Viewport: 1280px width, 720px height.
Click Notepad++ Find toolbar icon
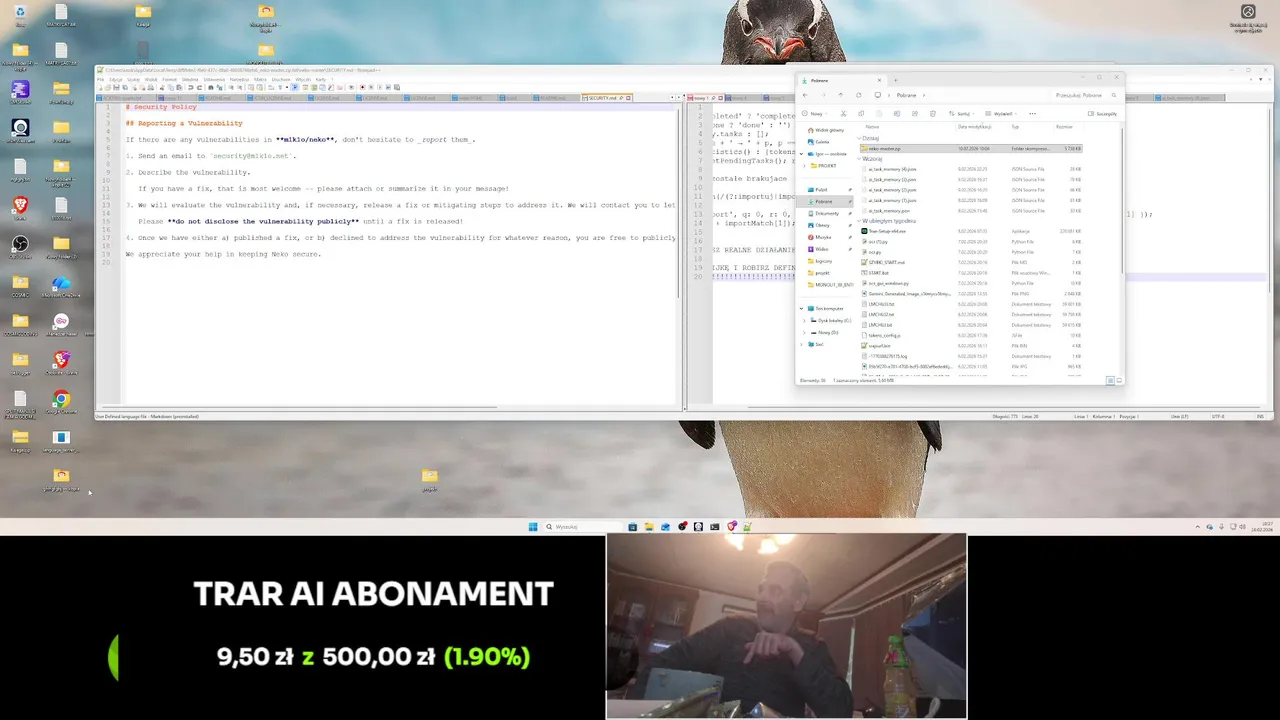[x=210, y=87]
